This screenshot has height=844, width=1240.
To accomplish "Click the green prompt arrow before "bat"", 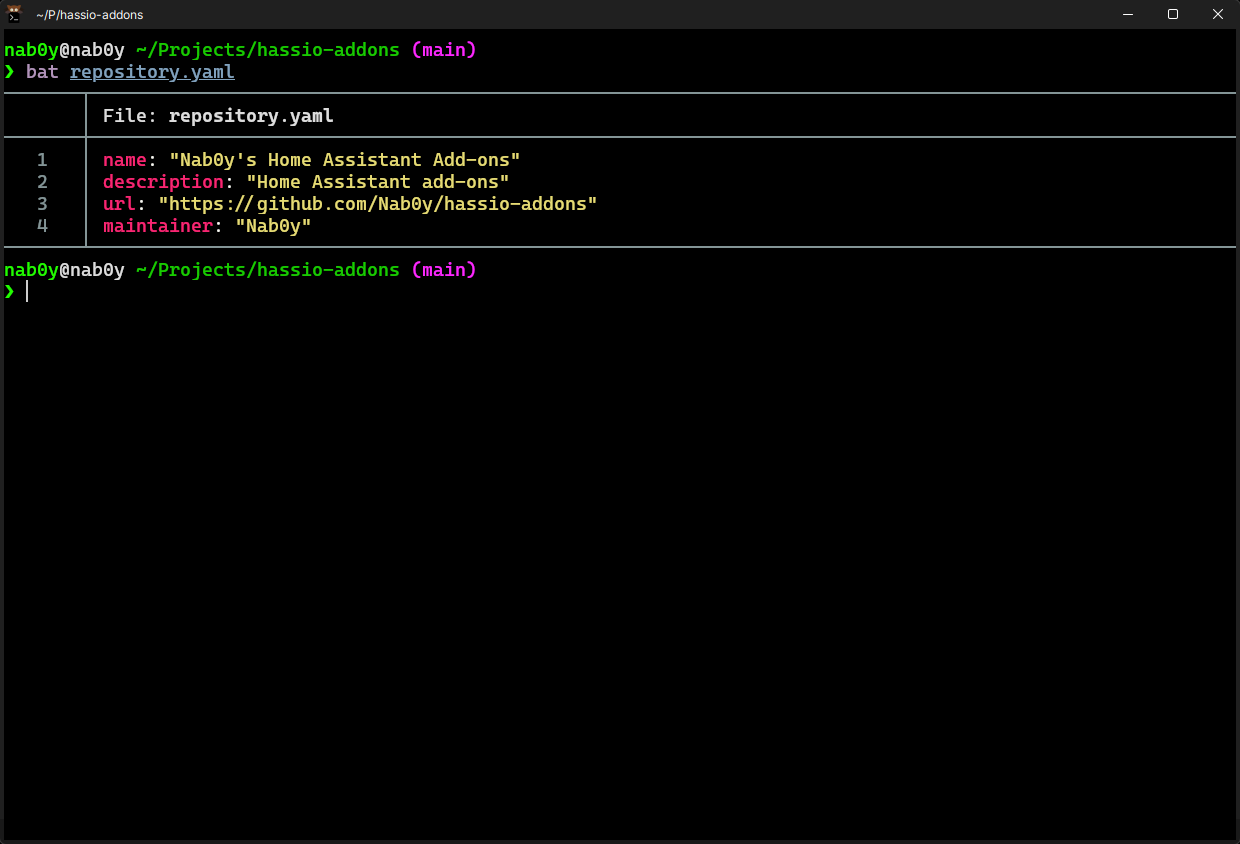I will (10, 72).
